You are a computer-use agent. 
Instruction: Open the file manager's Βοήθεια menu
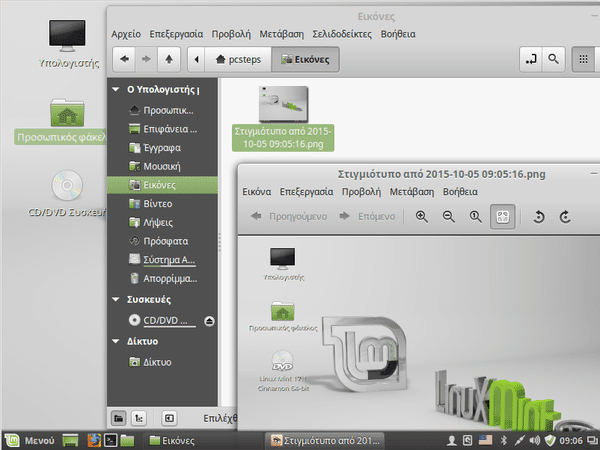[398, 34]
